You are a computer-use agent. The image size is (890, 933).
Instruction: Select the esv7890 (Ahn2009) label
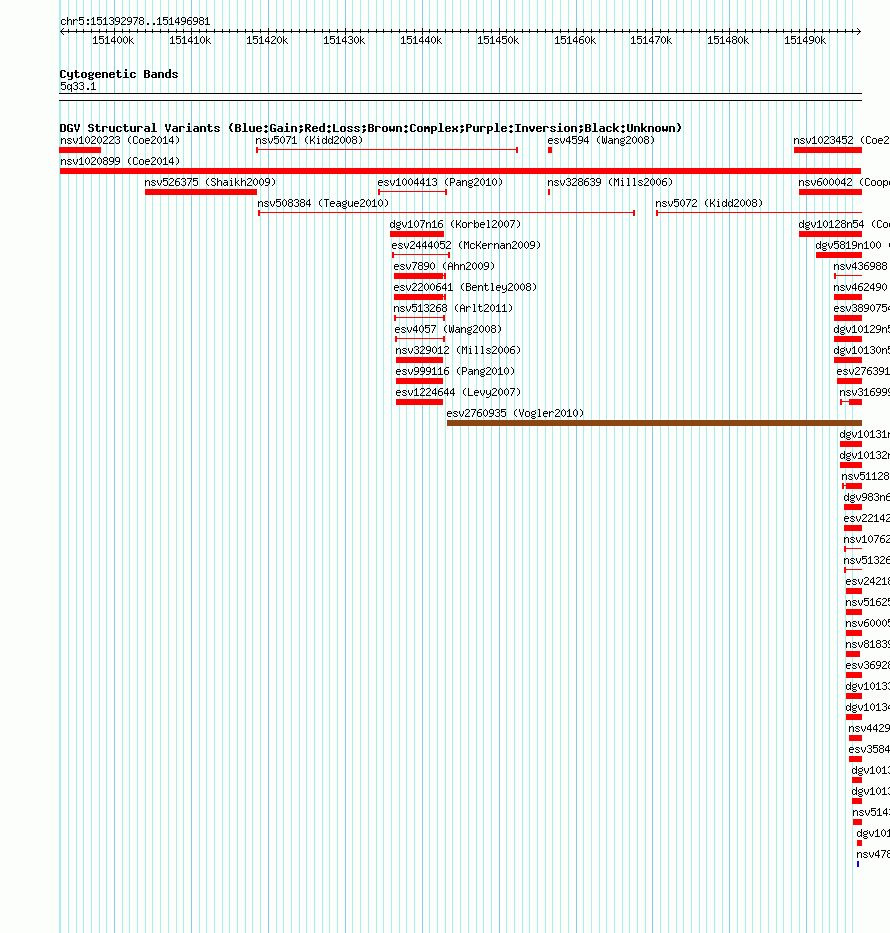(444, 267)
